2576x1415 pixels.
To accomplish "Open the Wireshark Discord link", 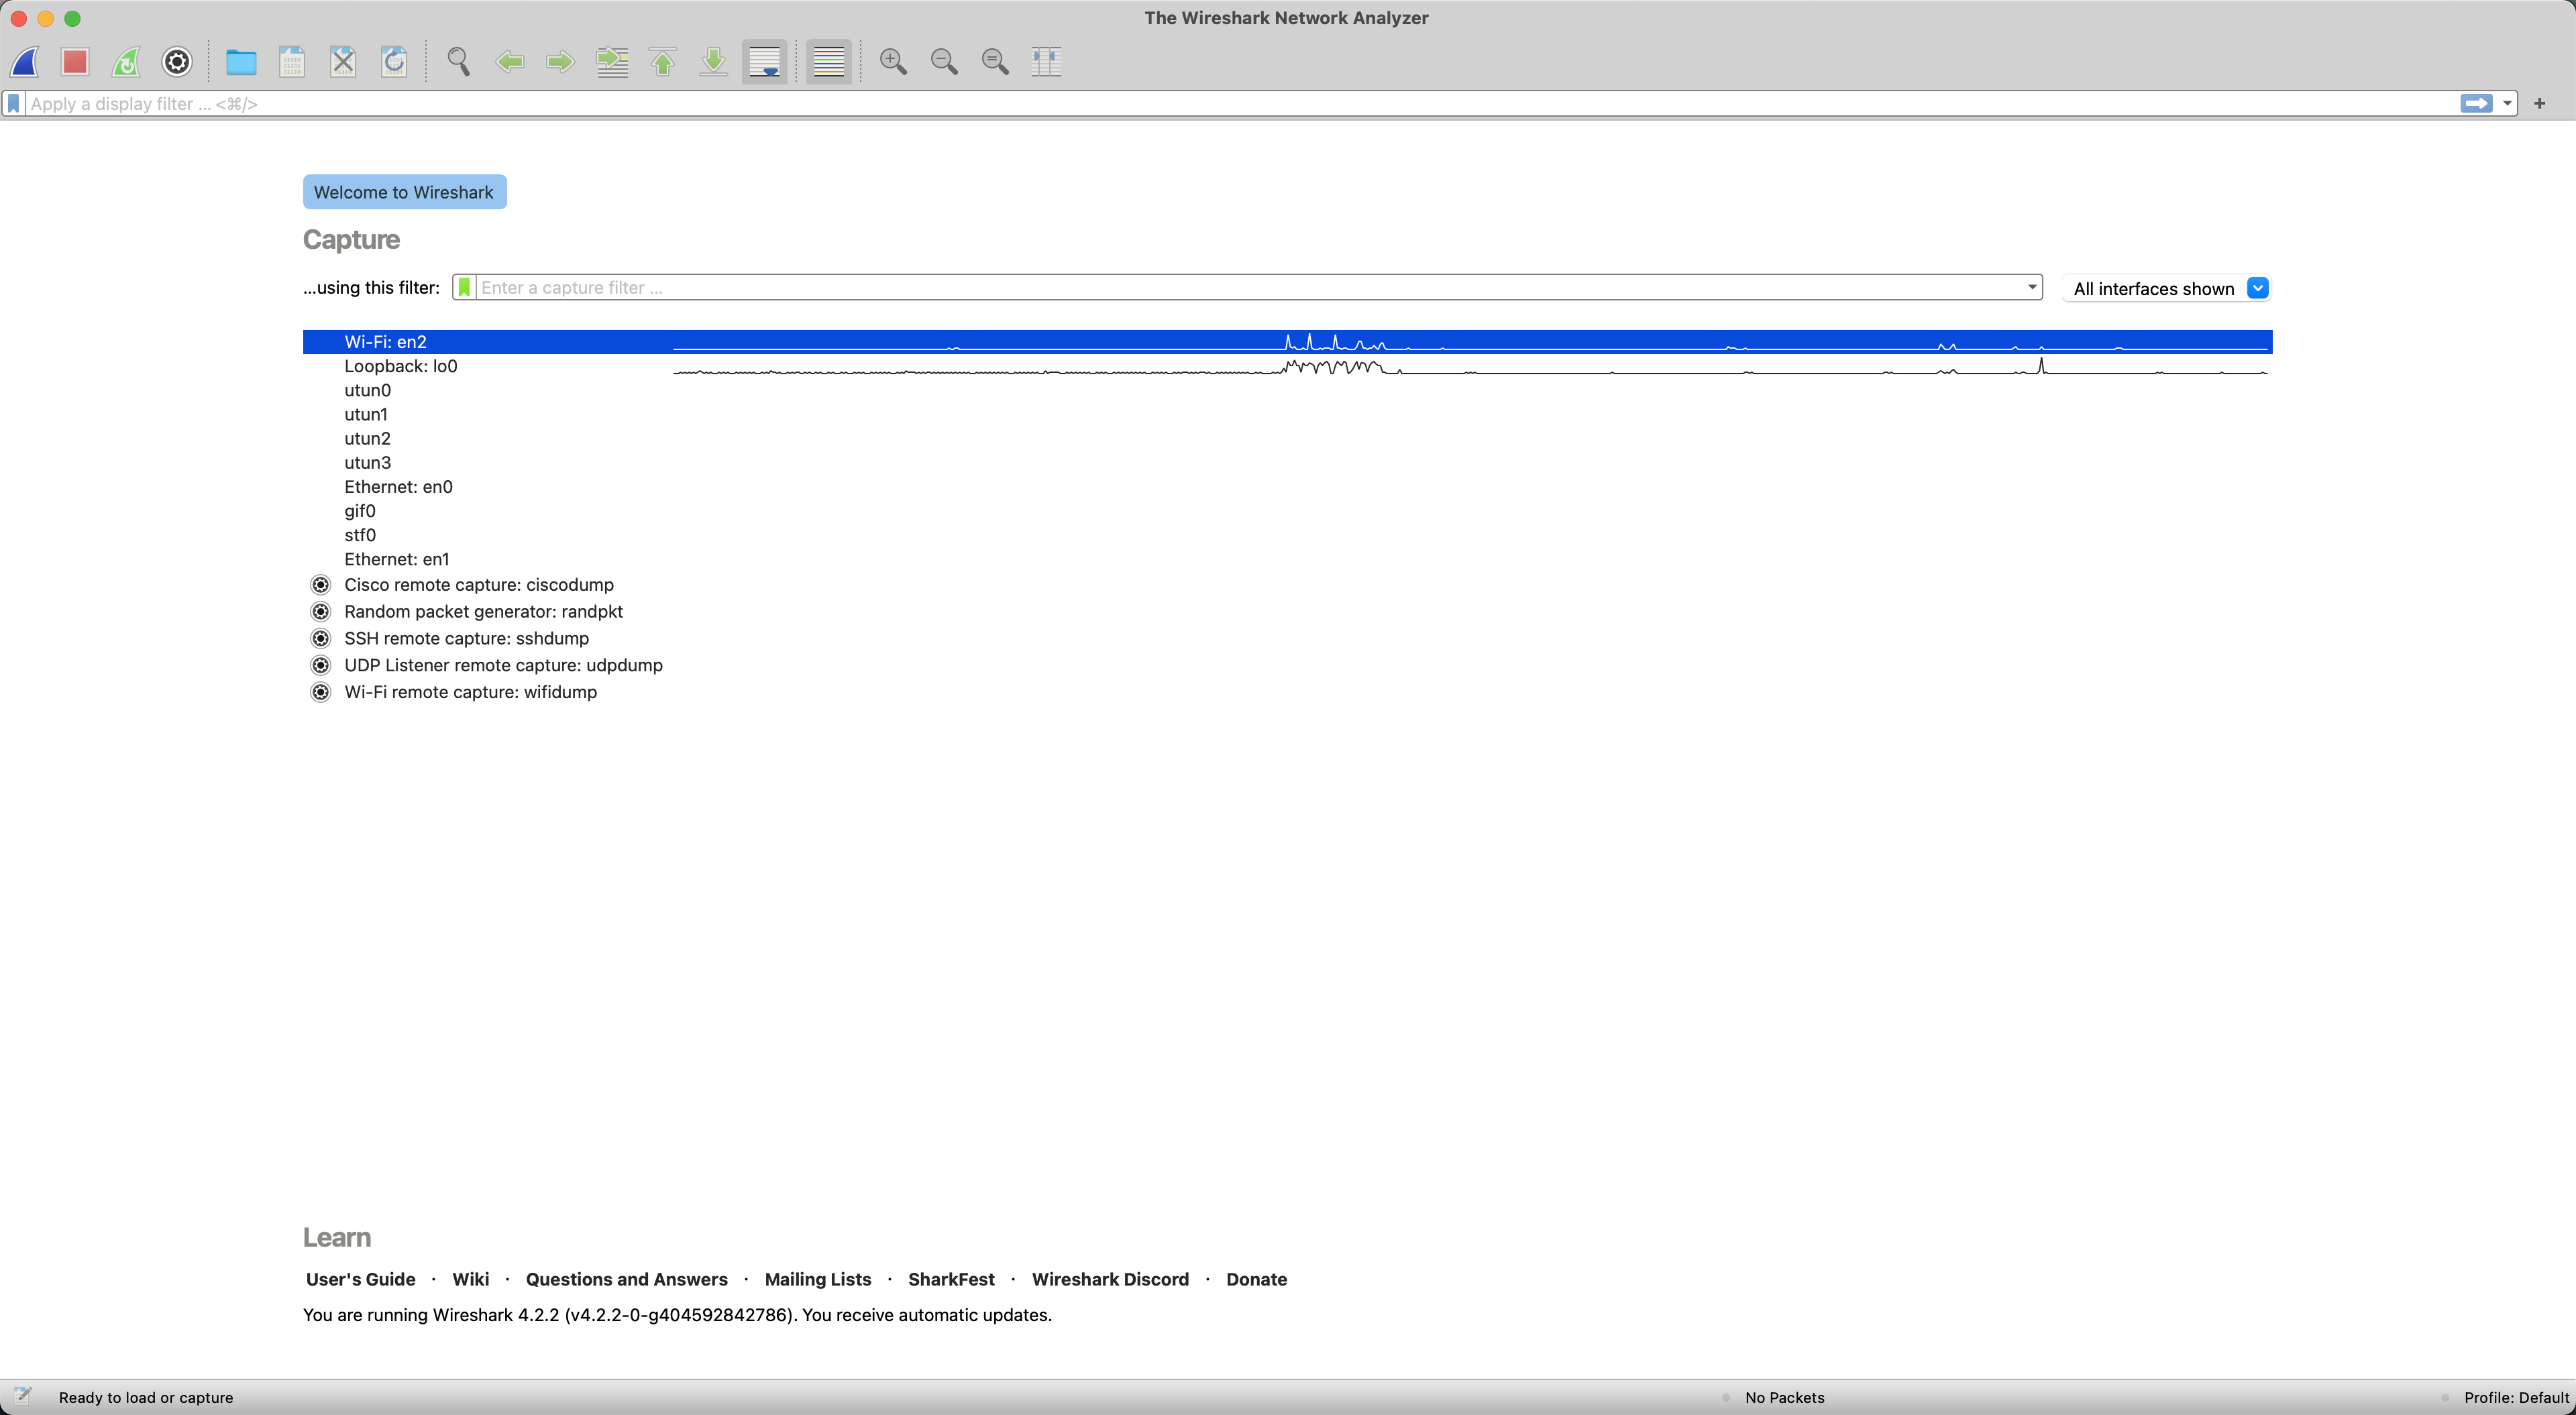I will (1110, 1279).
